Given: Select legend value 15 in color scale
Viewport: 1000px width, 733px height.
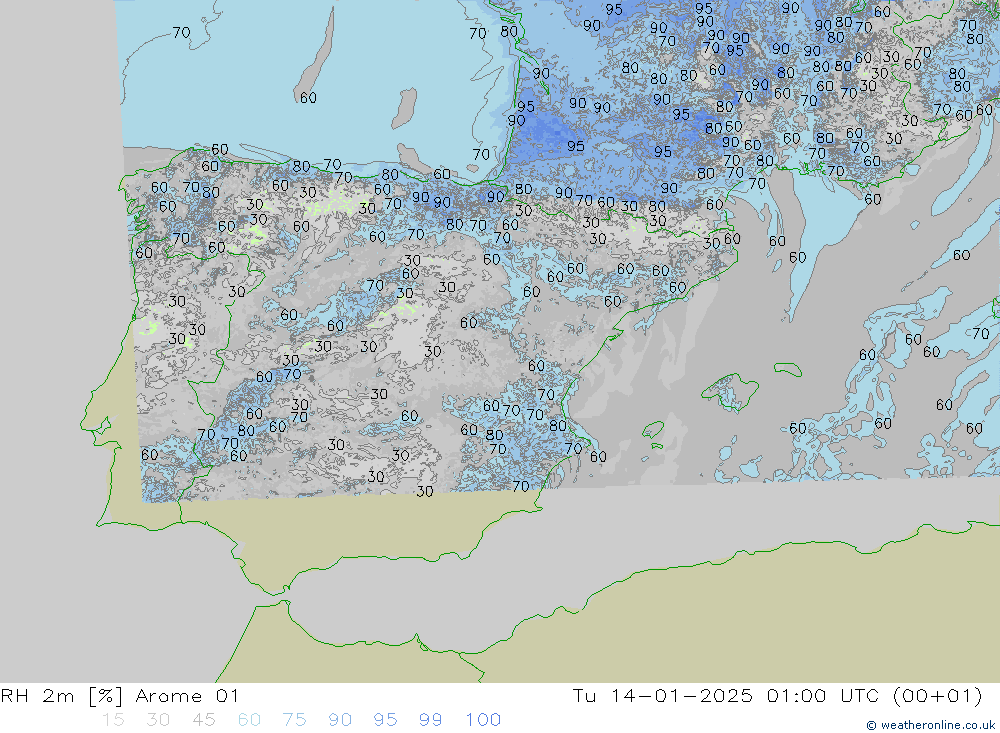Looking at the screenshot, I should 114,720.
